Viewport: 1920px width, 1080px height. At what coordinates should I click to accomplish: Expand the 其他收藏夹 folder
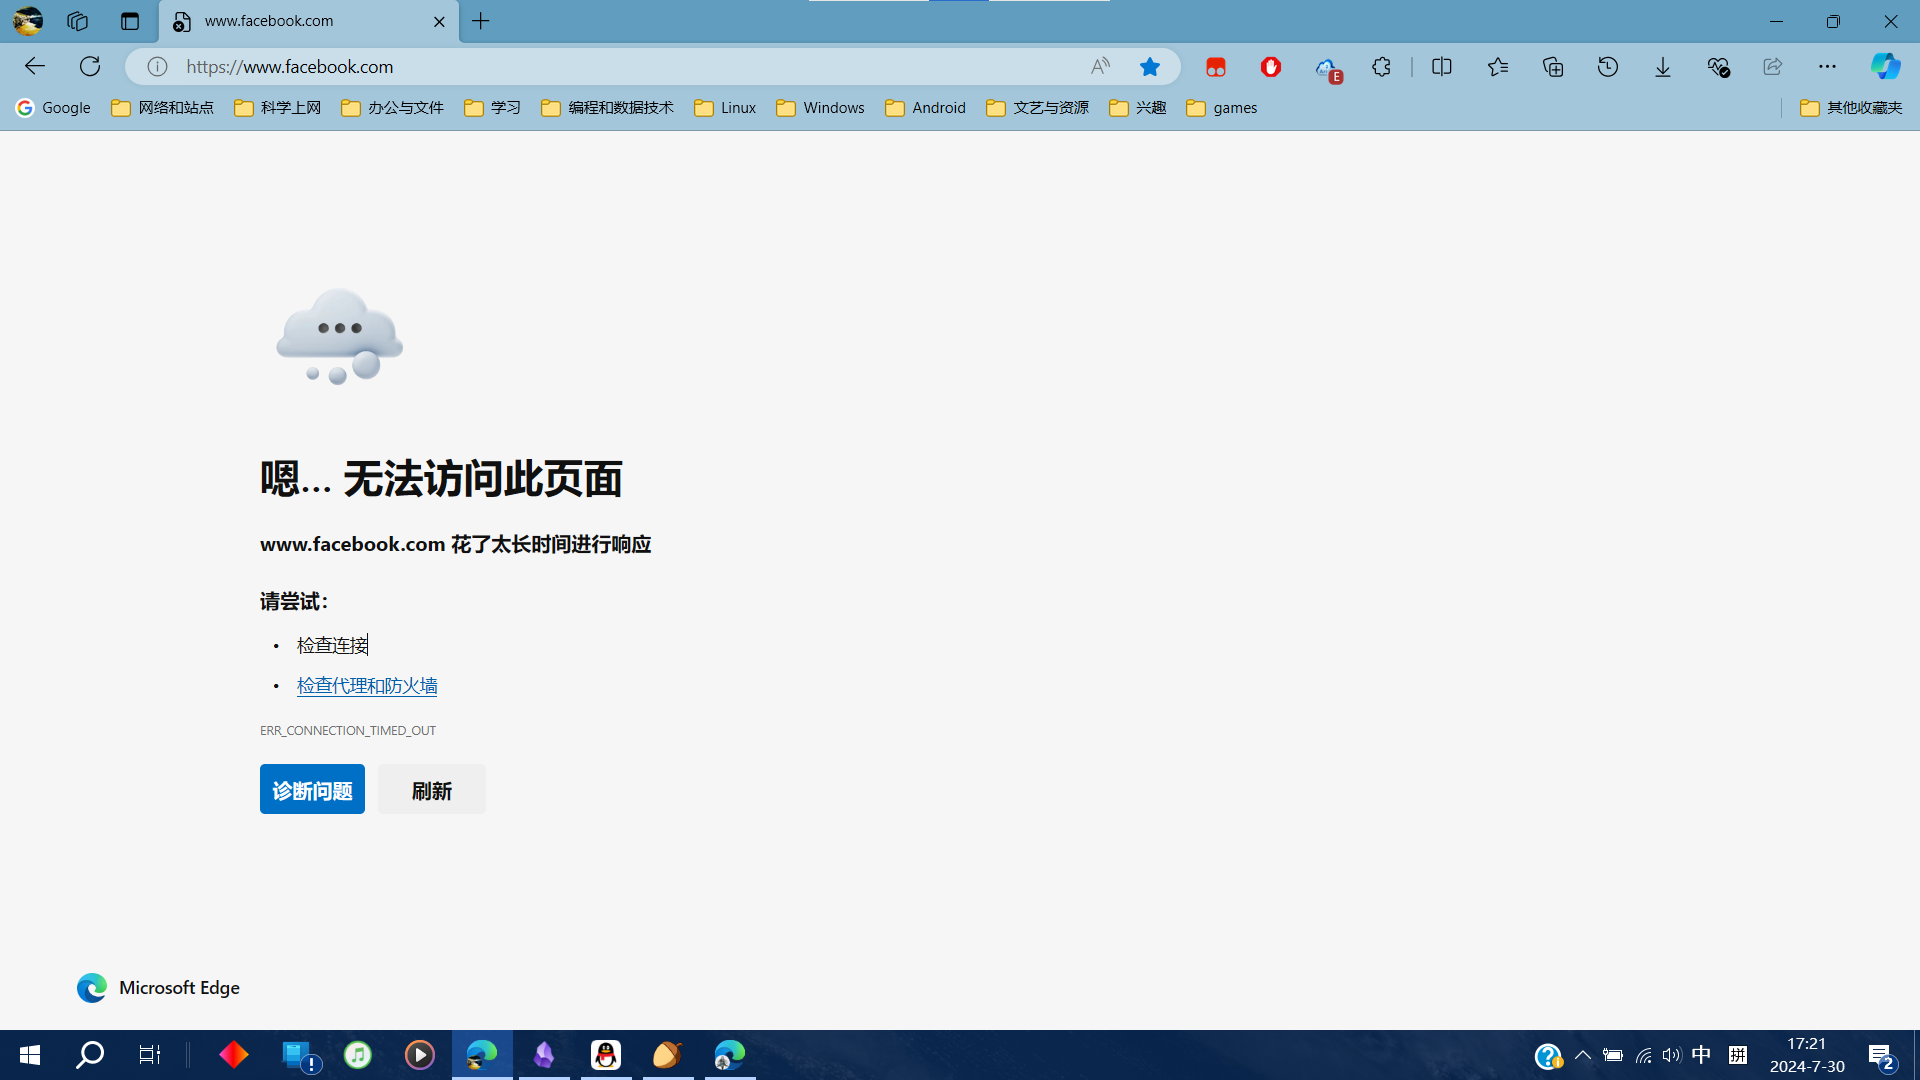(1851, 108)
